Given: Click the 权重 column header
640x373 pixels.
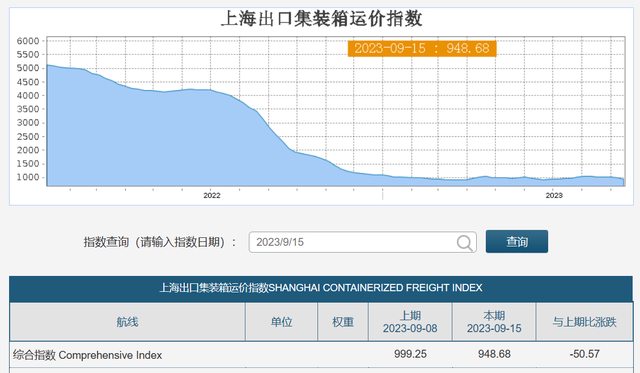Looking at the screenshot, I should pyautogui.click(x=343, y=322).
